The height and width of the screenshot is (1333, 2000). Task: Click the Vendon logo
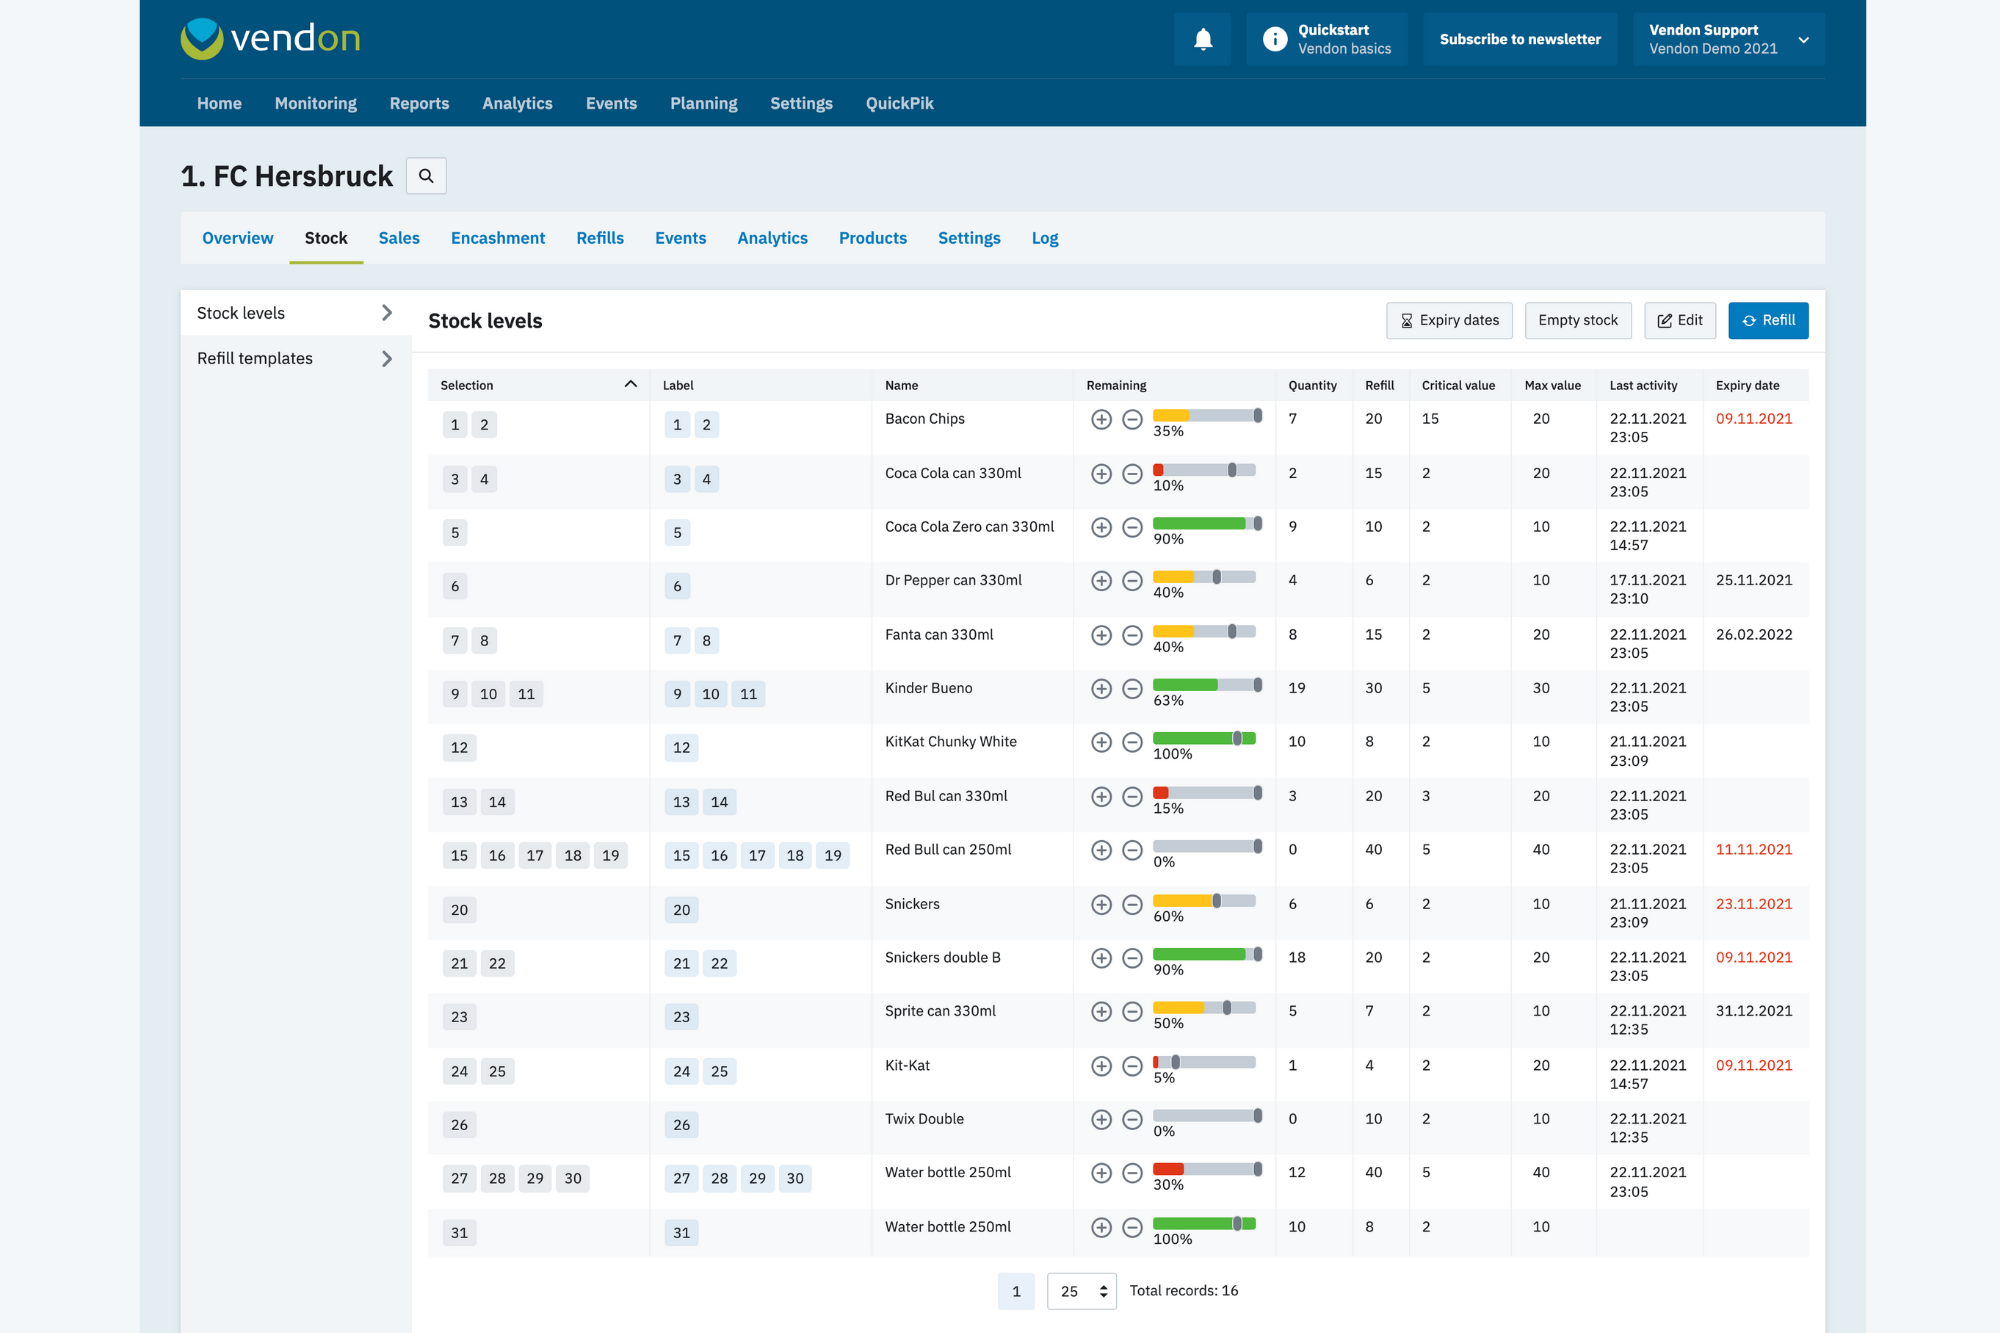(x=270, y=38)
